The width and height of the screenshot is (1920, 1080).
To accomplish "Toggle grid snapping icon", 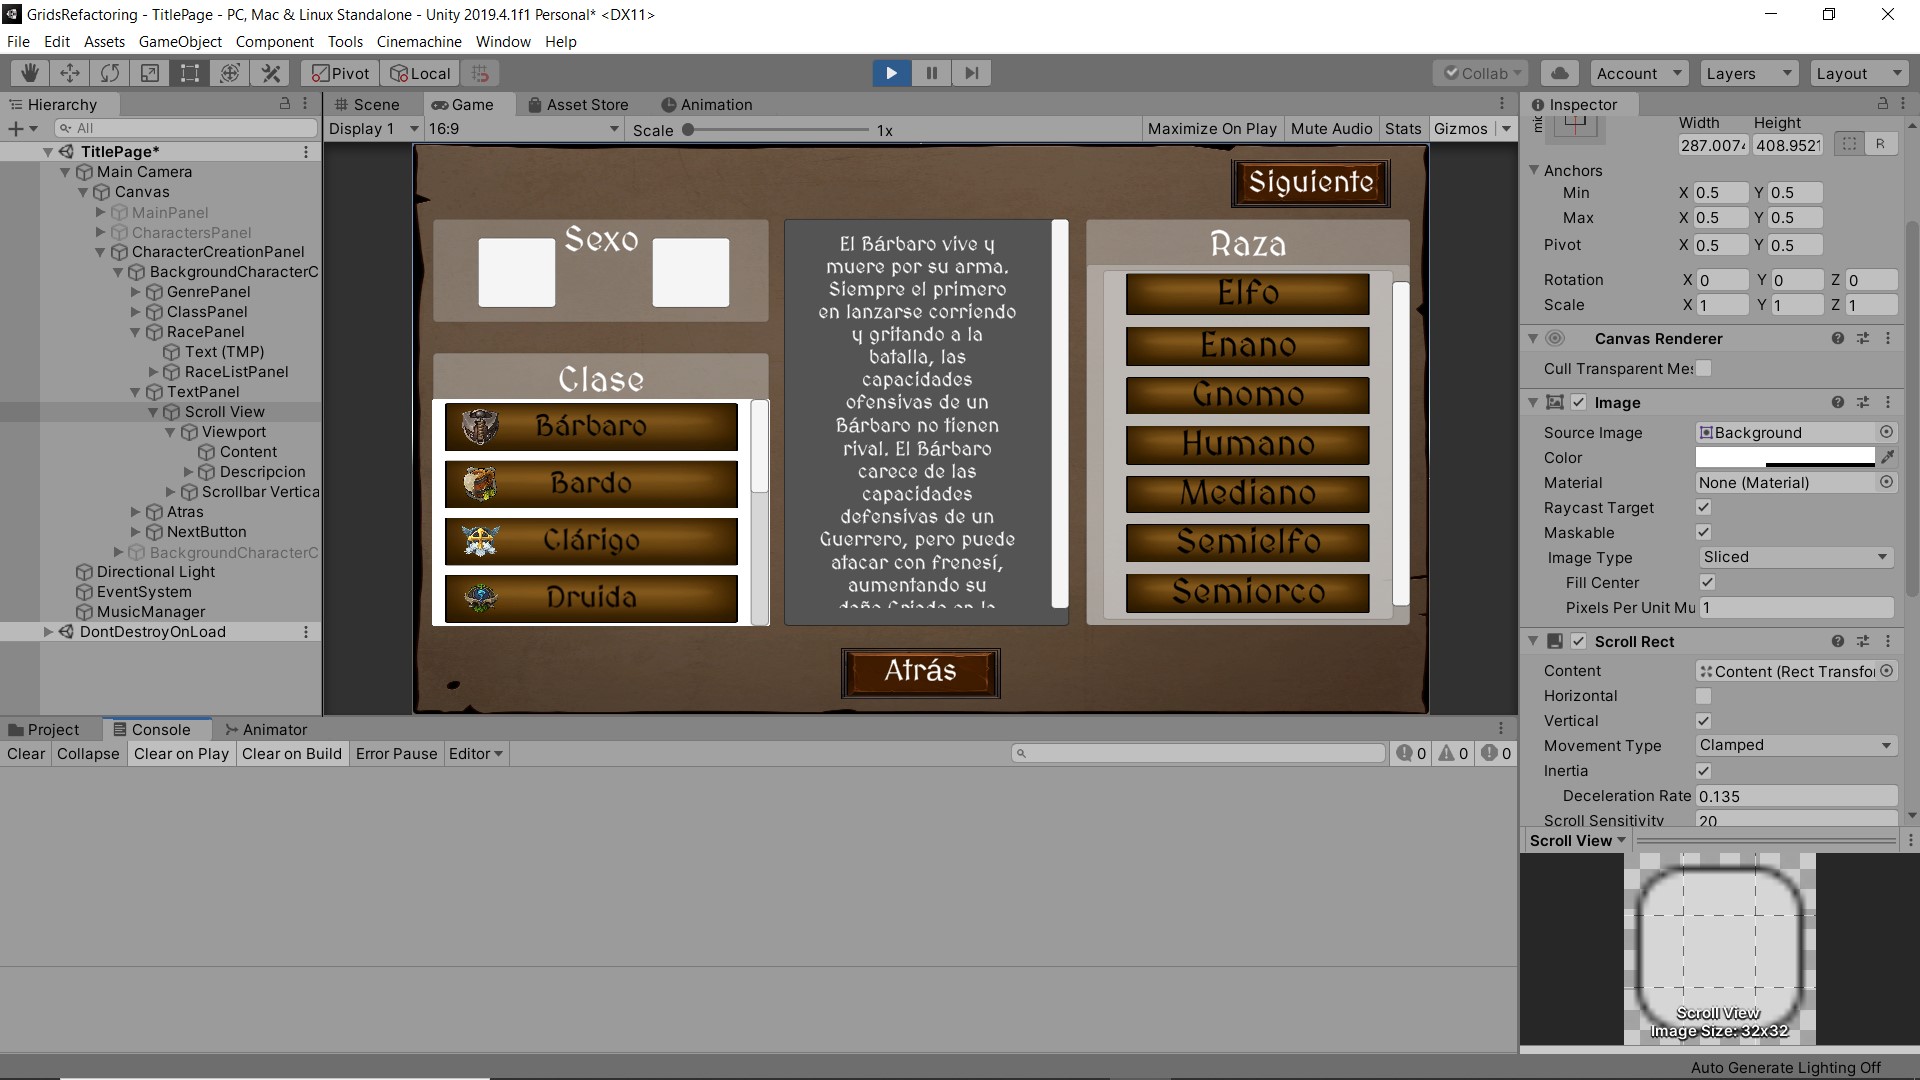I will coord(480,73).
